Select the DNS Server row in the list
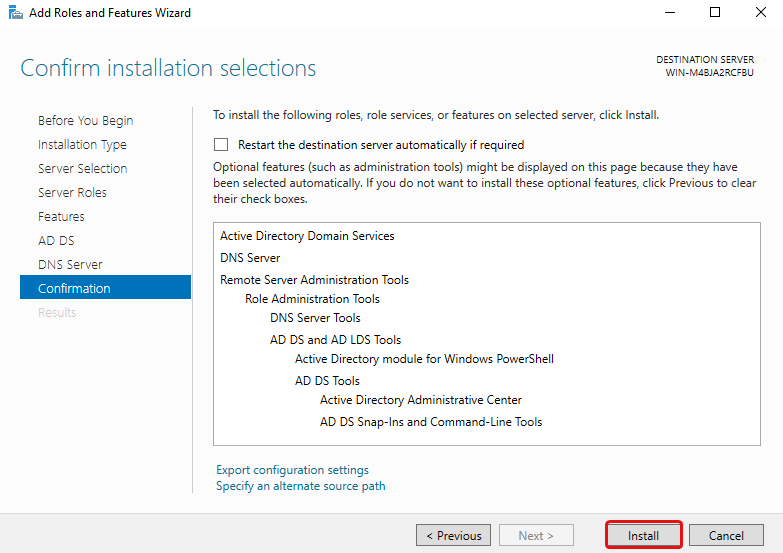Image resolution: width=783 pixels, height=553 pixels. [250, 258]
